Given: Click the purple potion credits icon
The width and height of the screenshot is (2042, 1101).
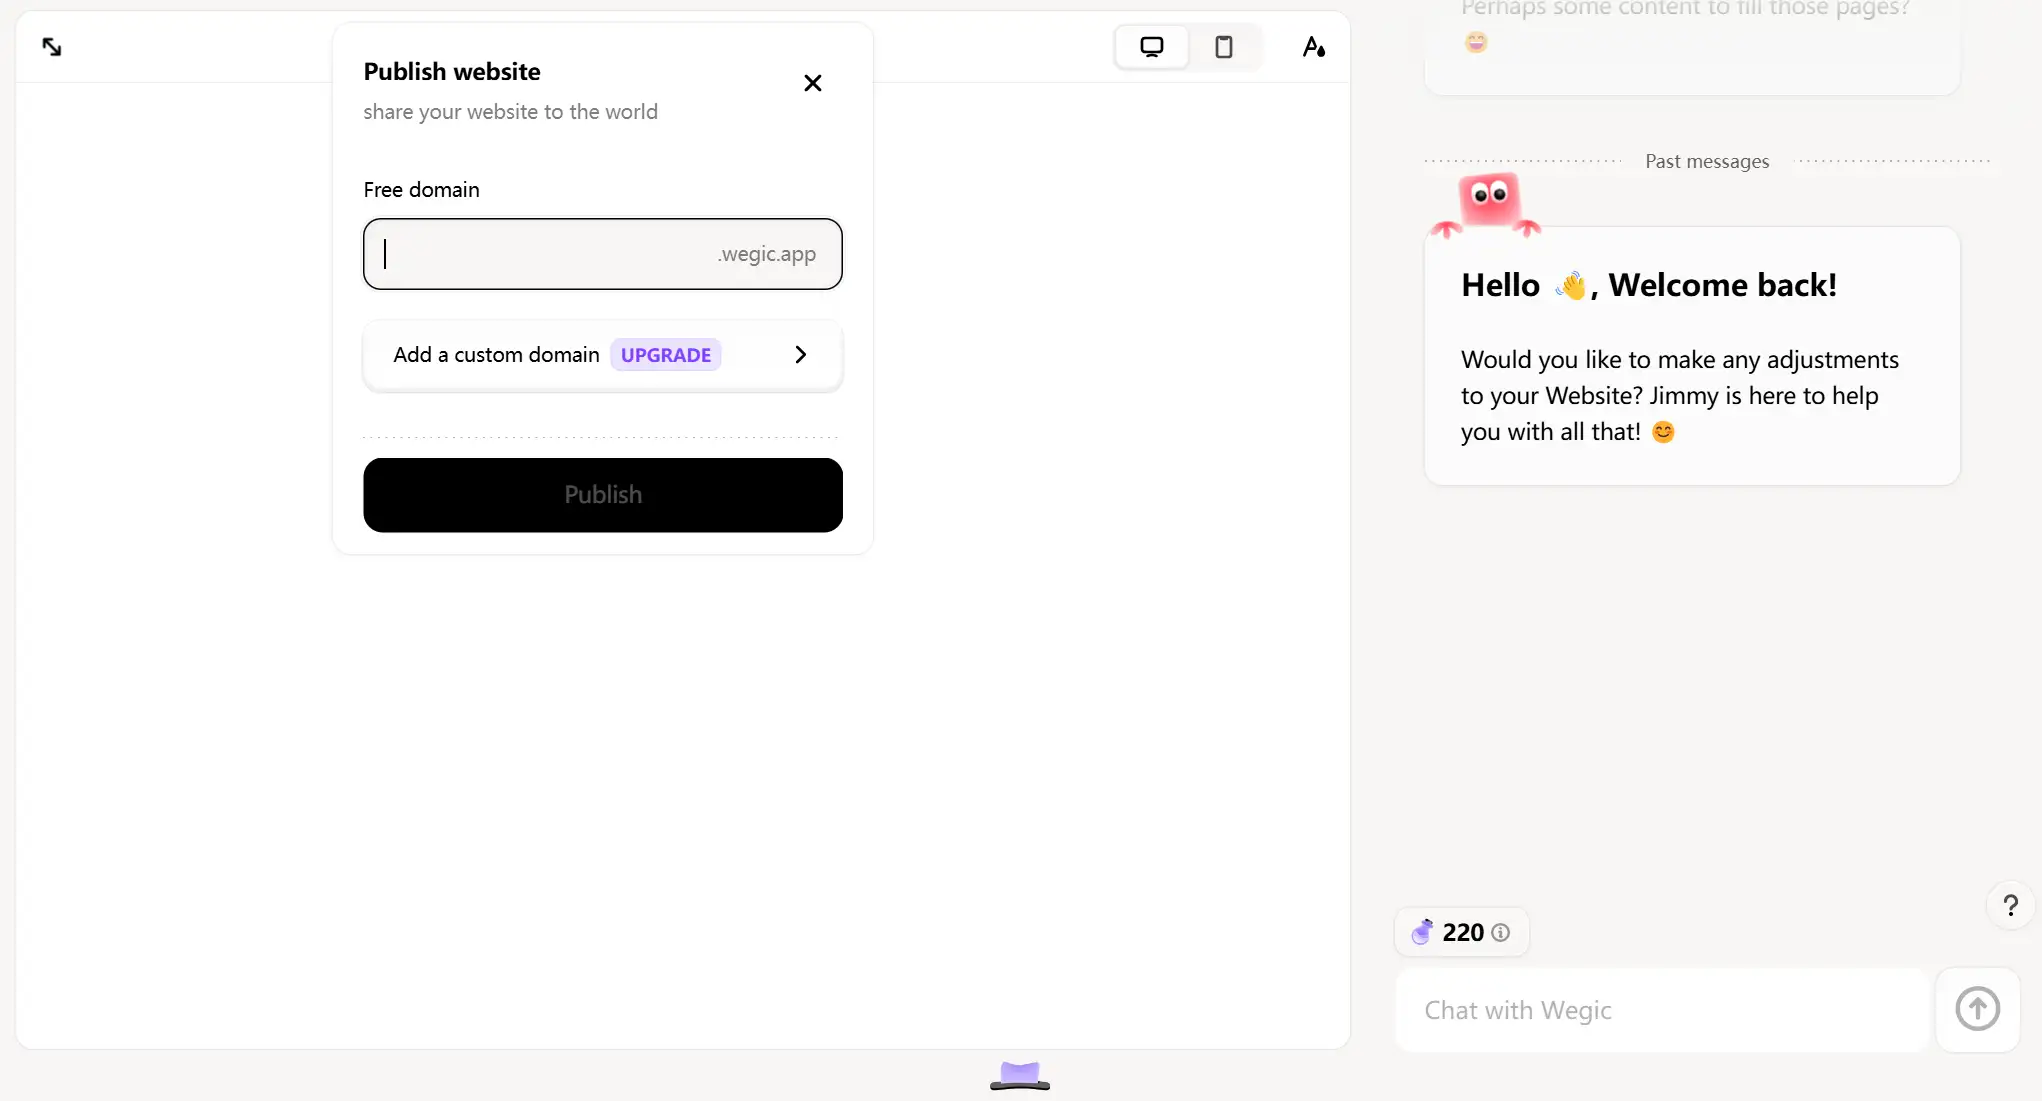Looking at the screenshot, I should (1424, 932).
